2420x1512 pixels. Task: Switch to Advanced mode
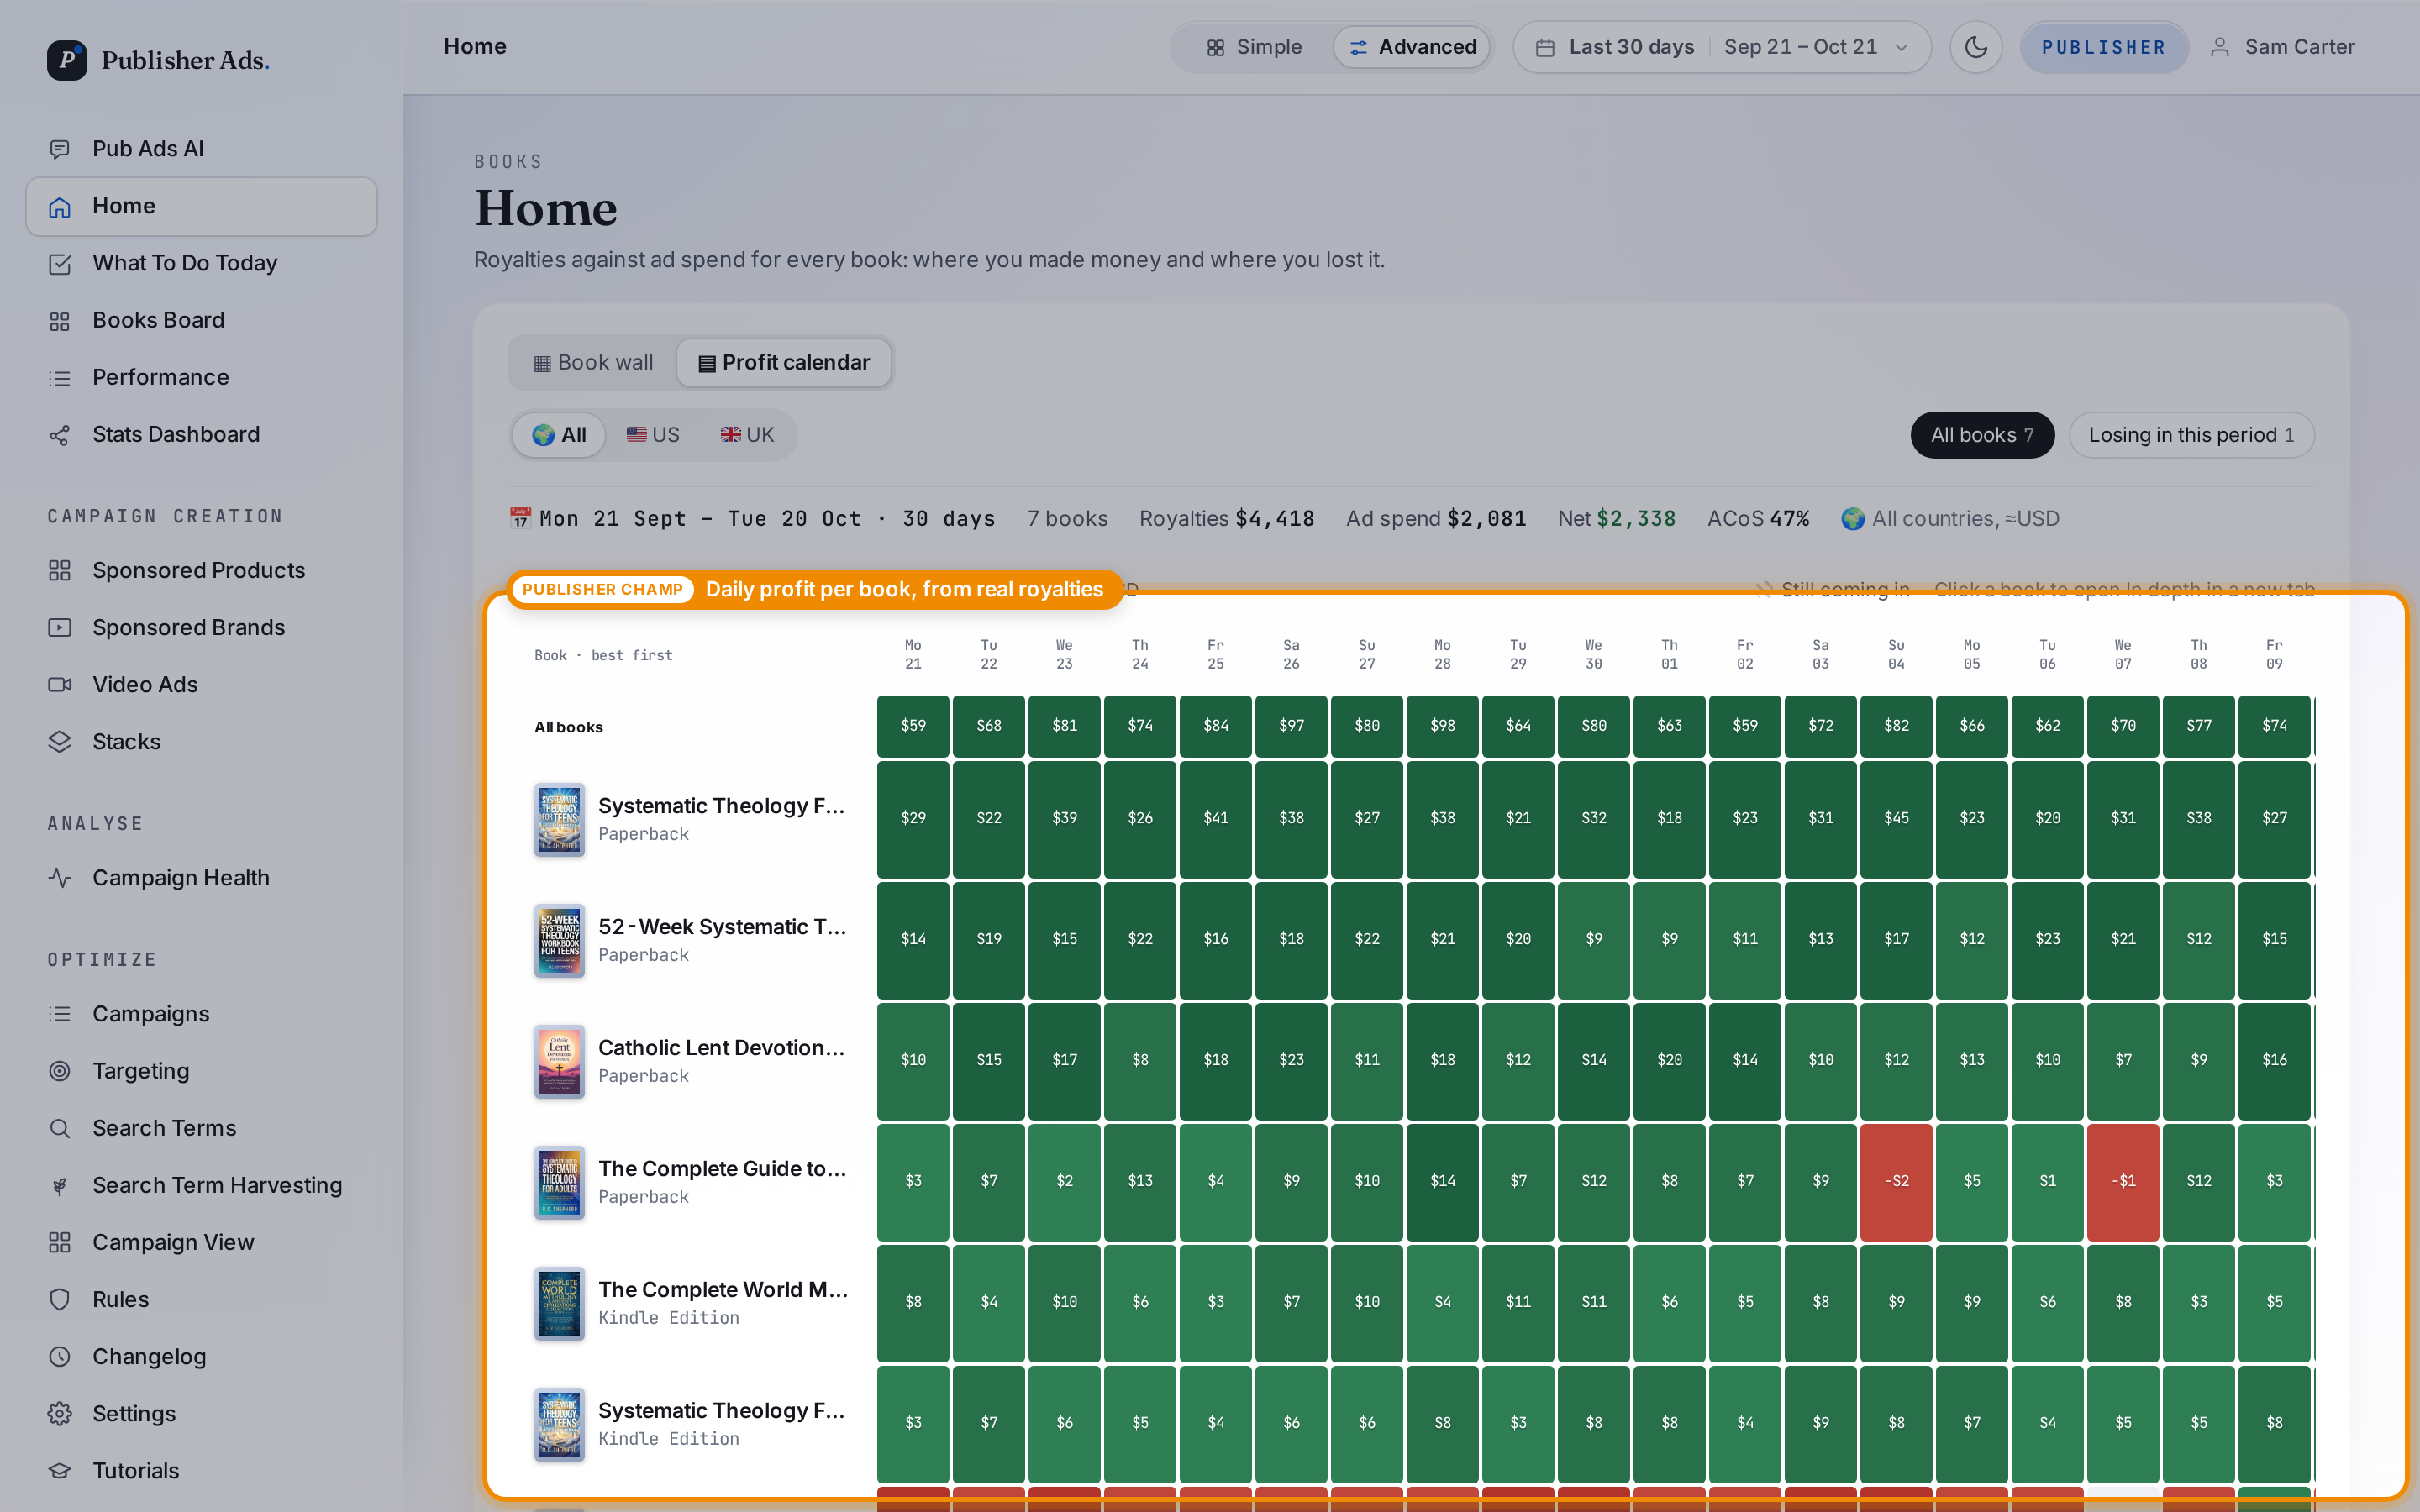[x=1412, y=47]
